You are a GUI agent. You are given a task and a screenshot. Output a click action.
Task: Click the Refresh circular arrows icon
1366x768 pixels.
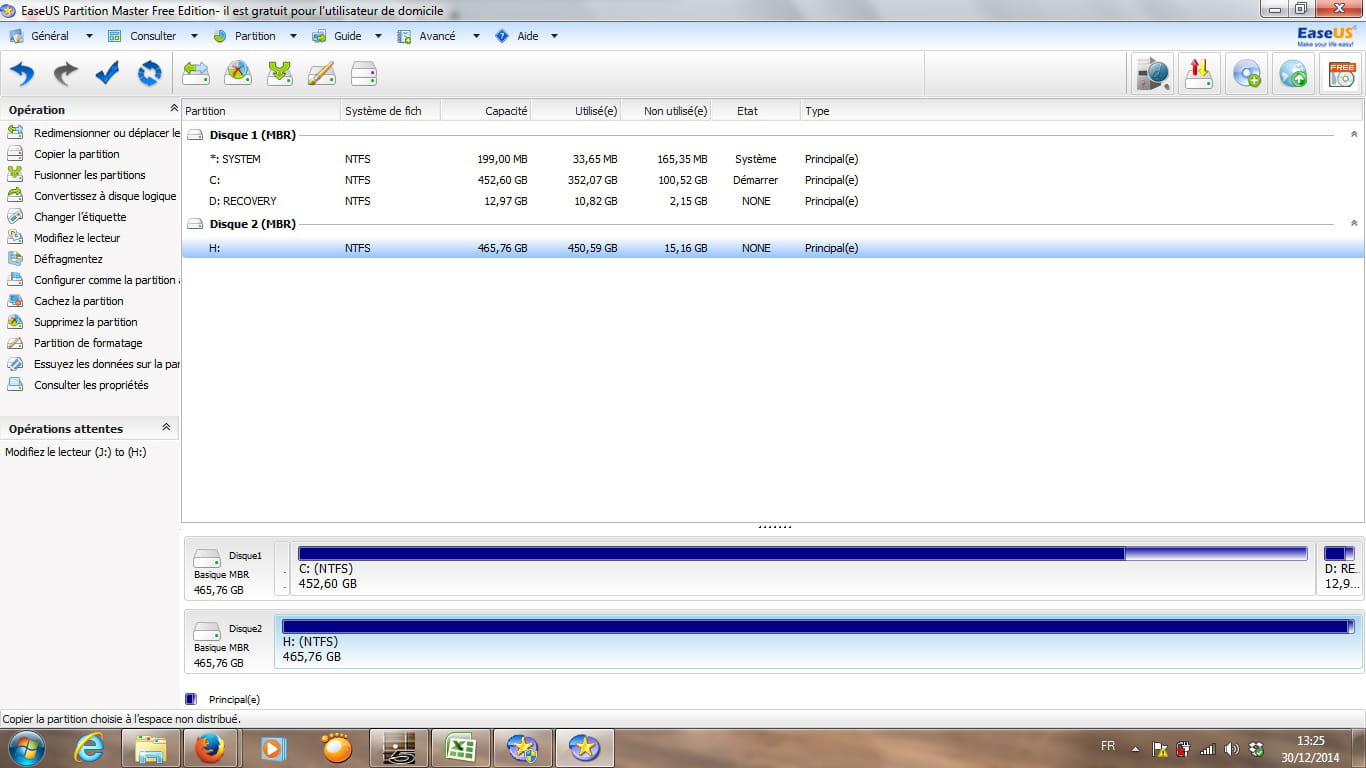click(149, 74)
